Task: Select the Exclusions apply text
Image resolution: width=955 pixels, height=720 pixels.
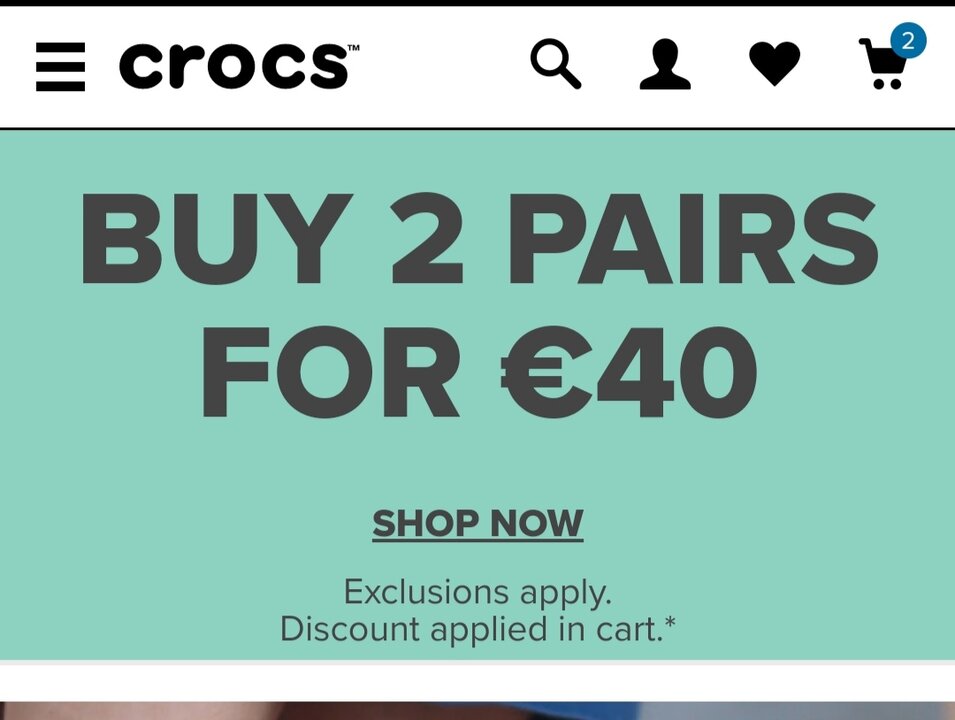Action: coord(478,592)
